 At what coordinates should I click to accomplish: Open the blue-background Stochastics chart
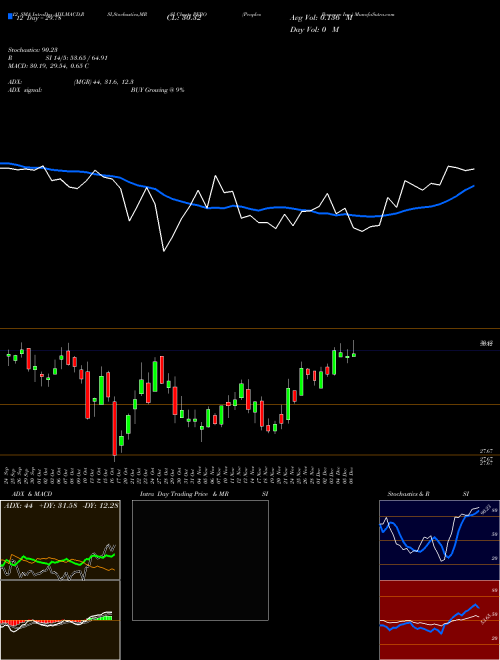pos(439,540)
